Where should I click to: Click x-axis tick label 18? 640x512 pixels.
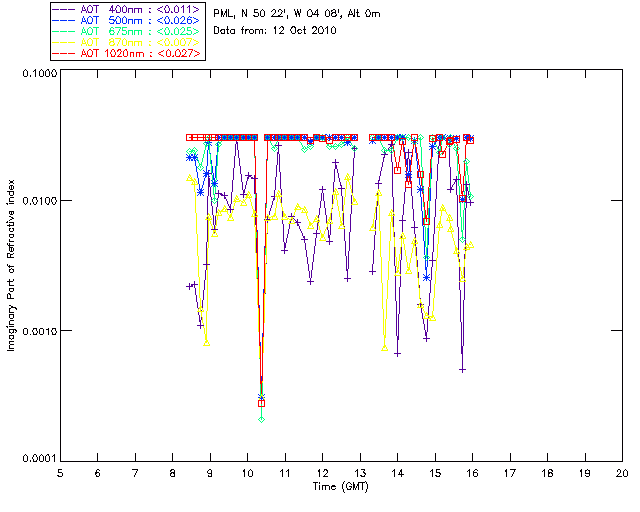point(547,473)
